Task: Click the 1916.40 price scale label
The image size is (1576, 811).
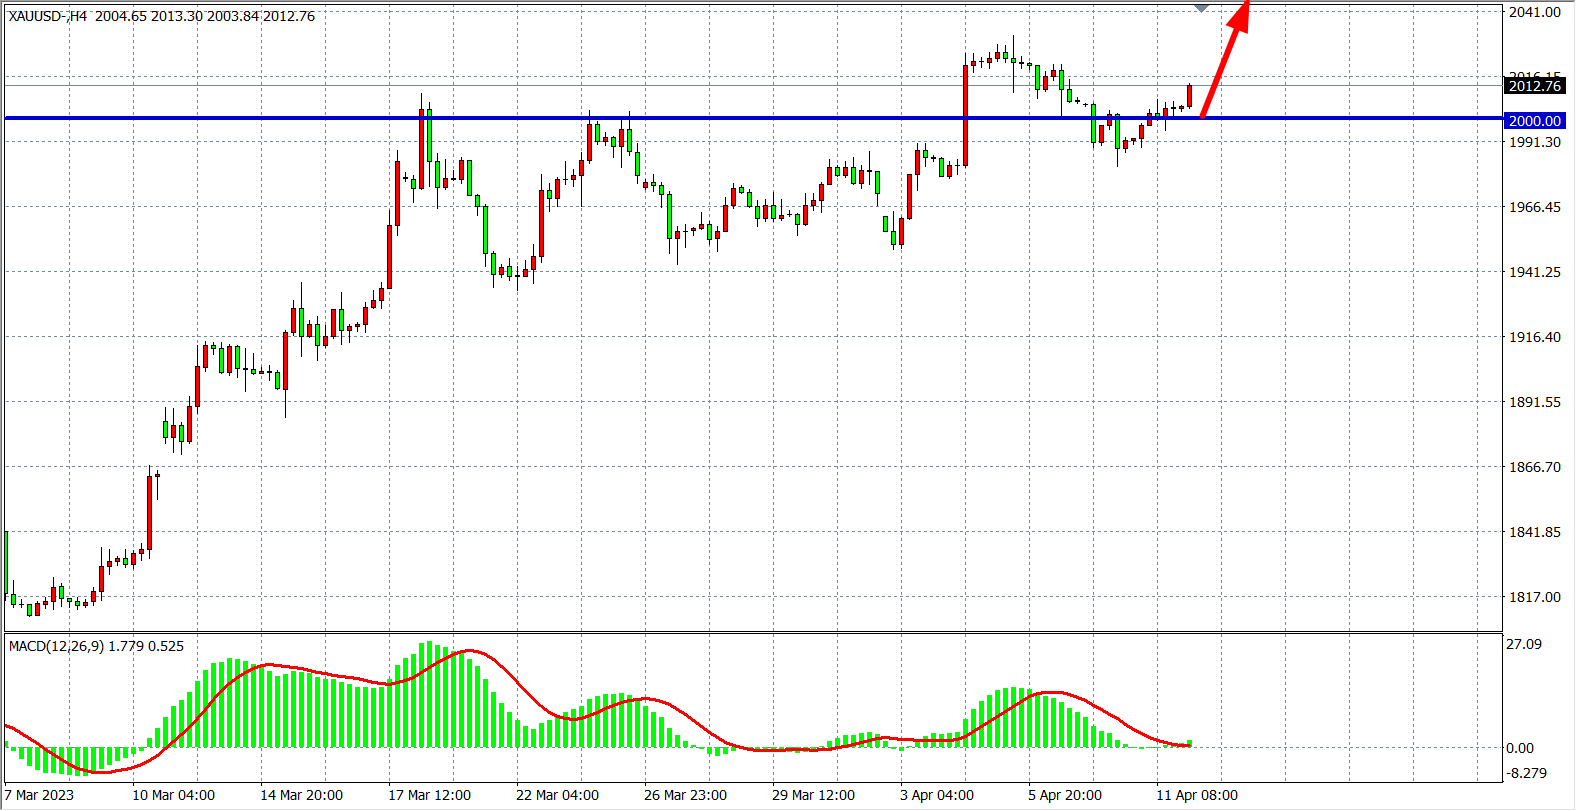Action: tap(1534, 337)
